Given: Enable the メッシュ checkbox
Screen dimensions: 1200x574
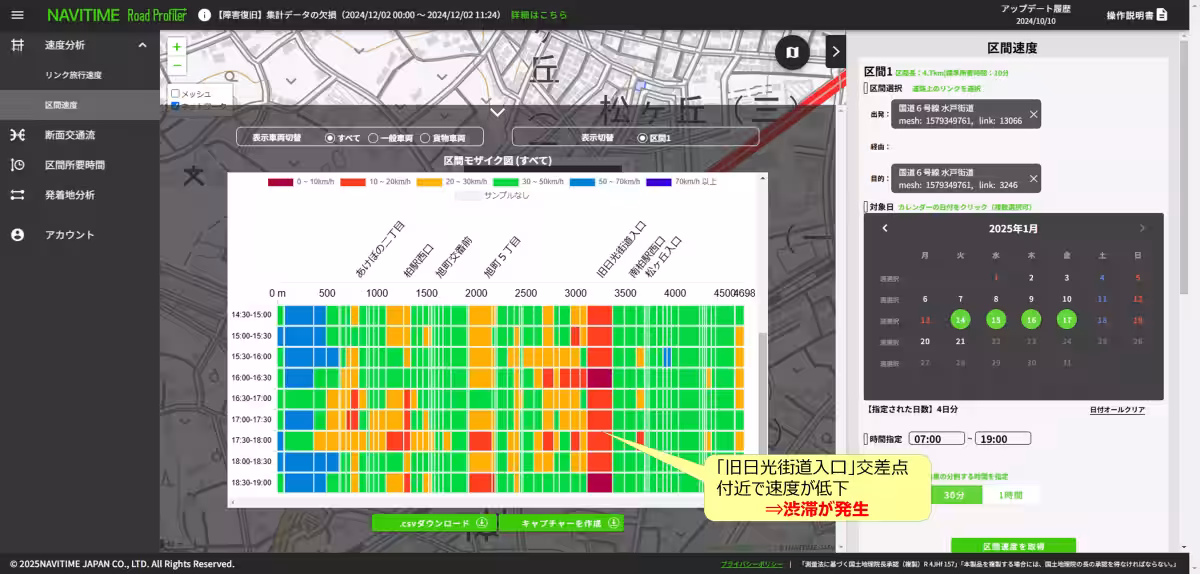Looking at the screenshot, I should tap(176, 93).
